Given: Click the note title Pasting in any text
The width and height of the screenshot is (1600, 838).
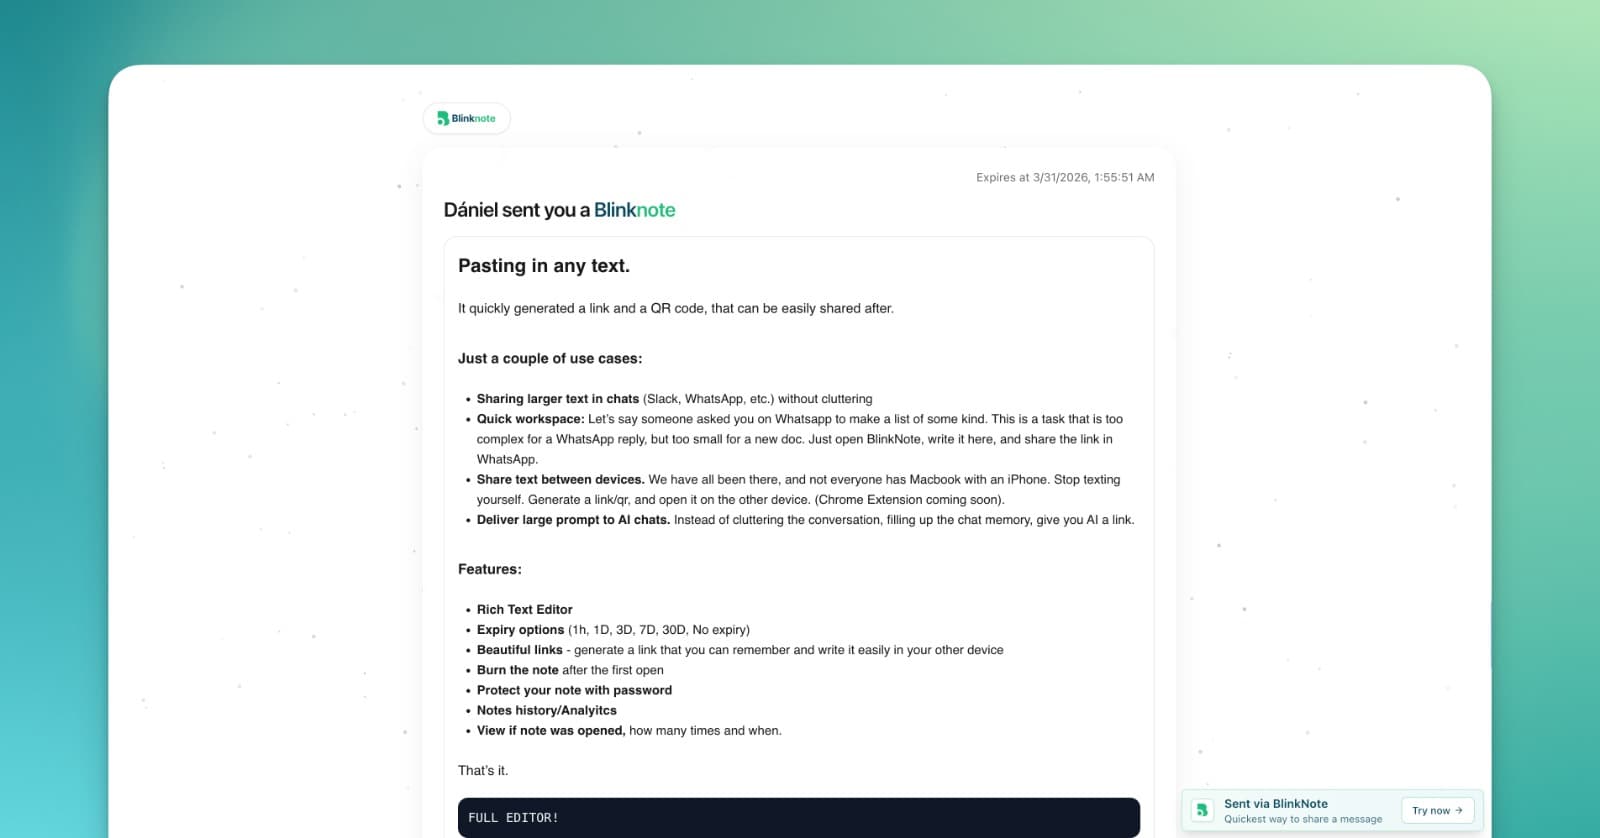Looking at the screenshot, I should (544, 265).
